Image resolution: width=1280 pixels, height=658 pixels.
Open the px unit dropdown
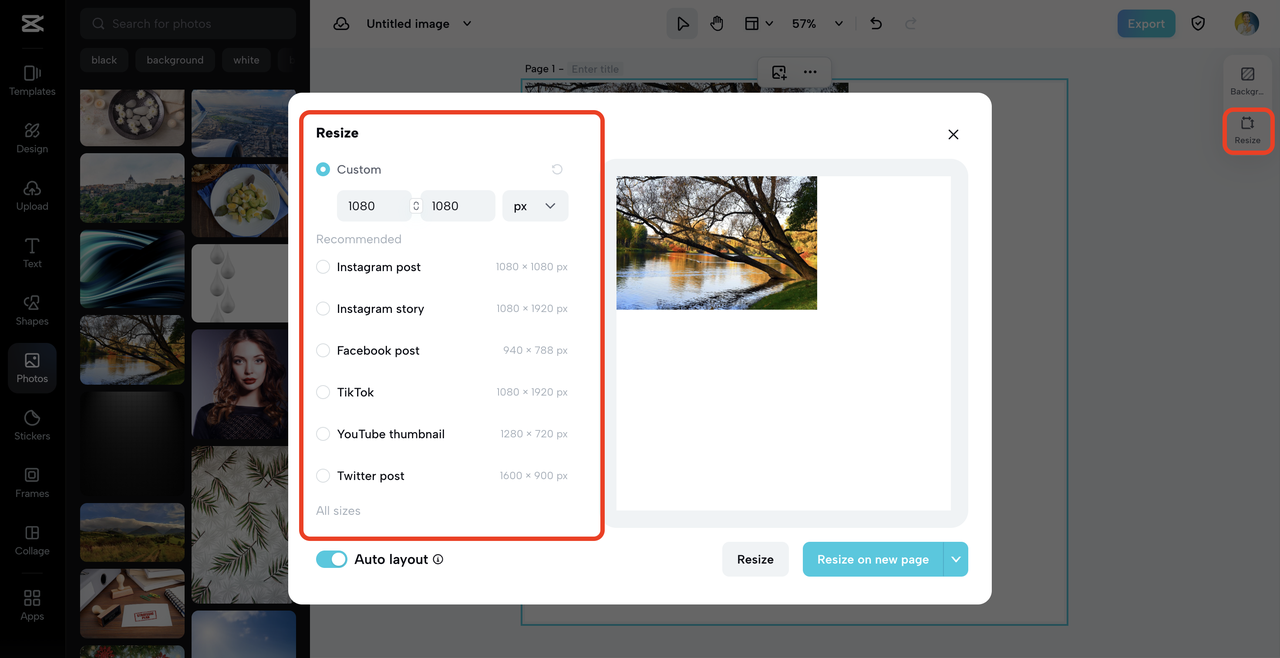535,206
